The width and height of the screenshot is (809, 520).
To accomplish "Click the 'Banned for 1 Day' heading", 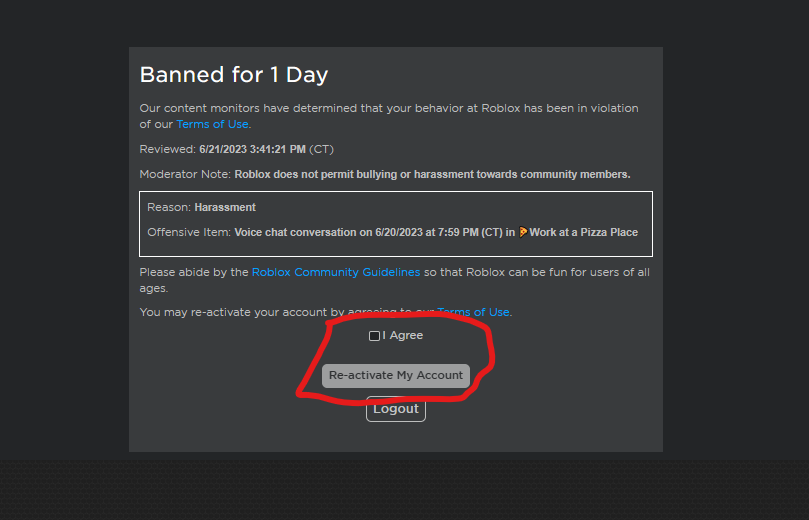I will click(x=234, y=75).
